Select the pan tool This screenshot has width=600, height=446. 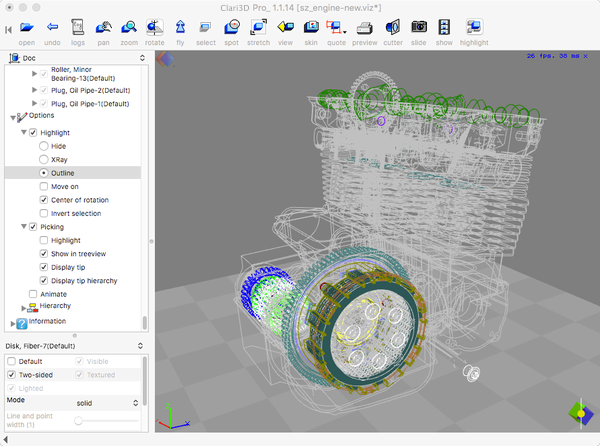click(103, 27)
